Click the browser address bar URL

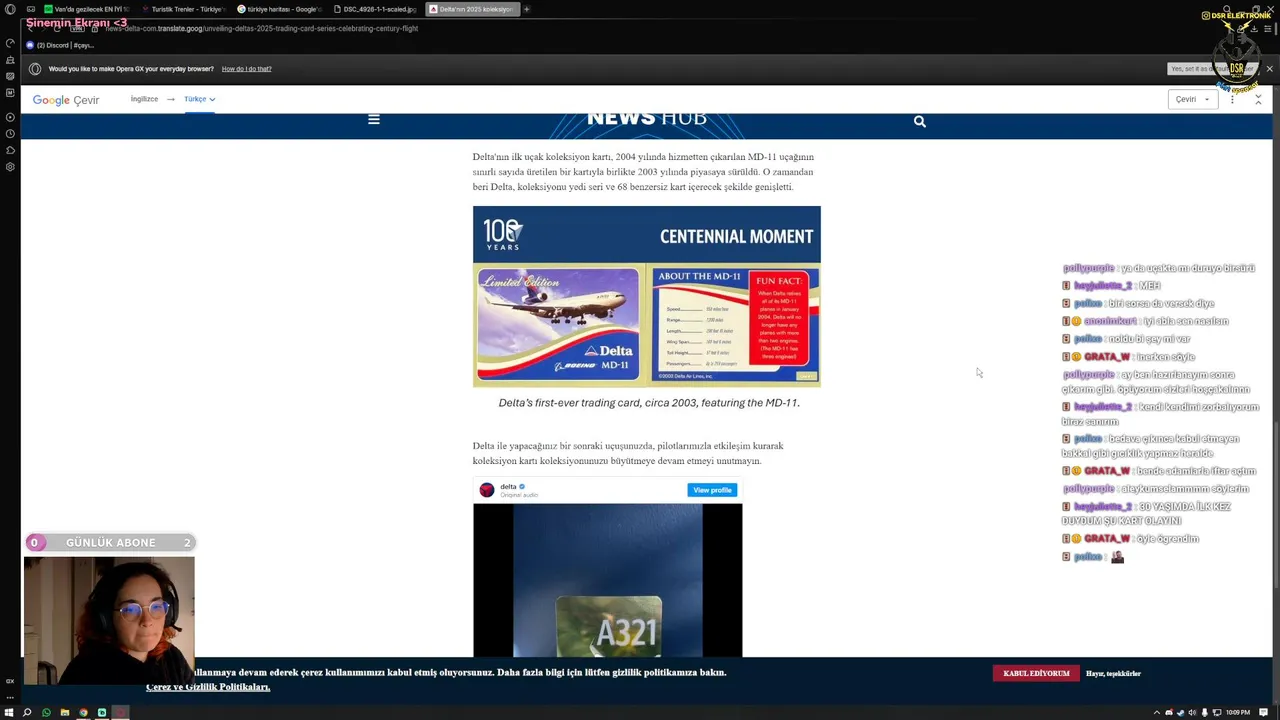point(262,28)
